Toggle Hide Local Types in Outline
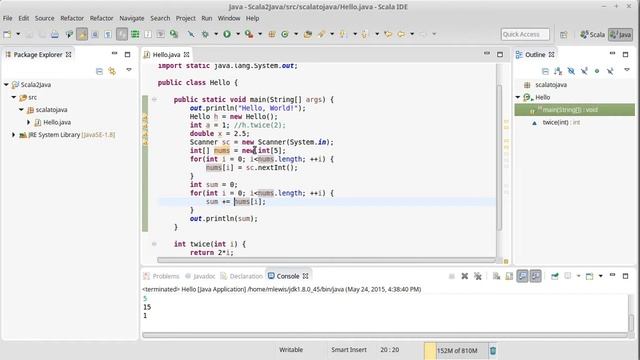 click(610, 71)
